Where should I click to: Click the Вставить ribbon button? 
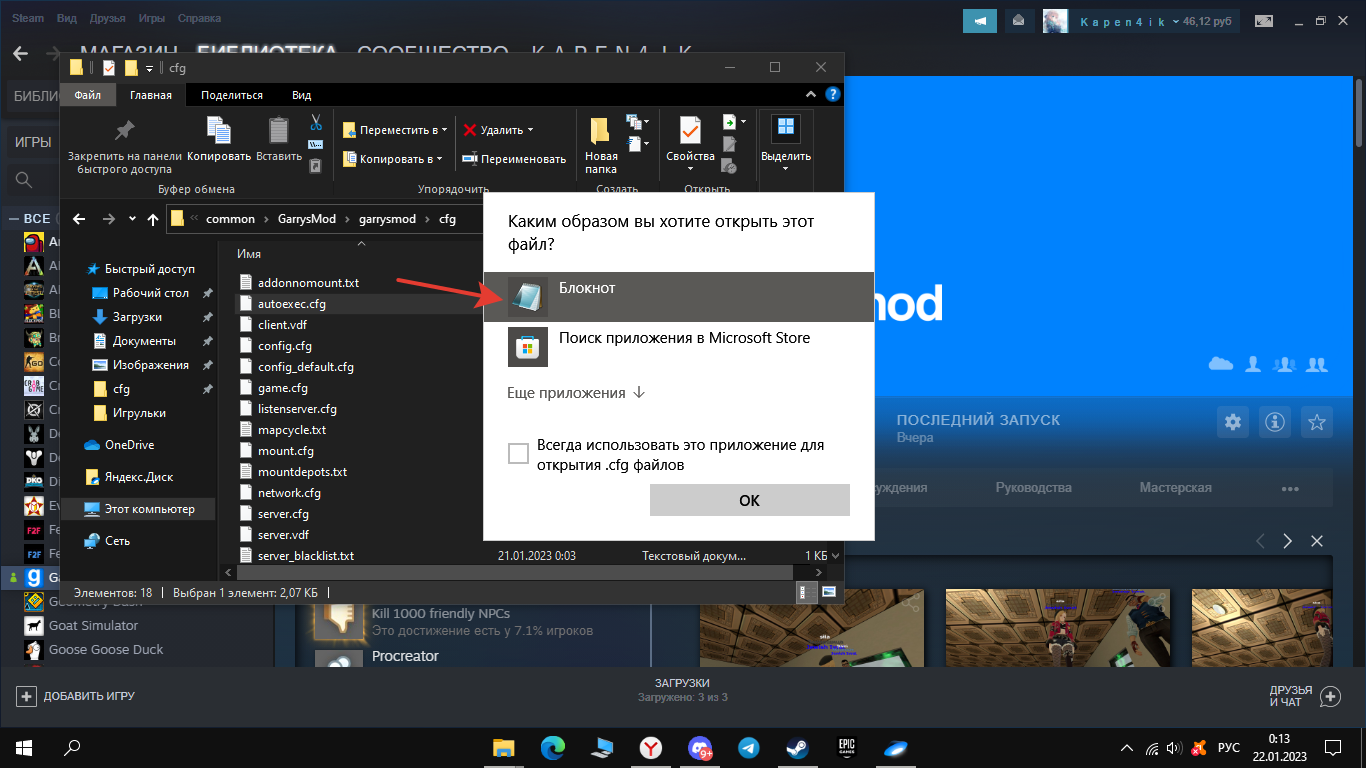279,140
